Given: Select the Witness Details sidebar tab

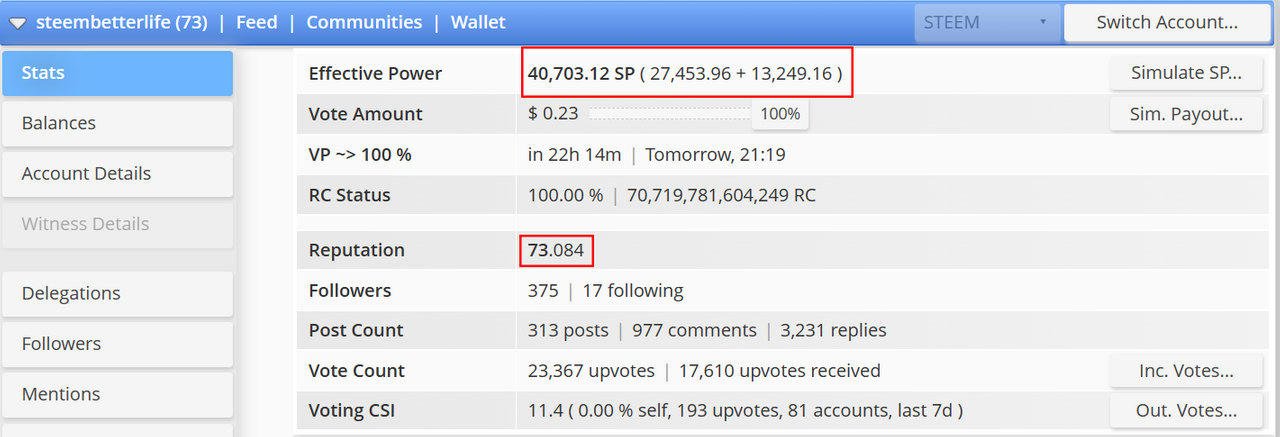Looking at the screenshot, I should 117,224.
